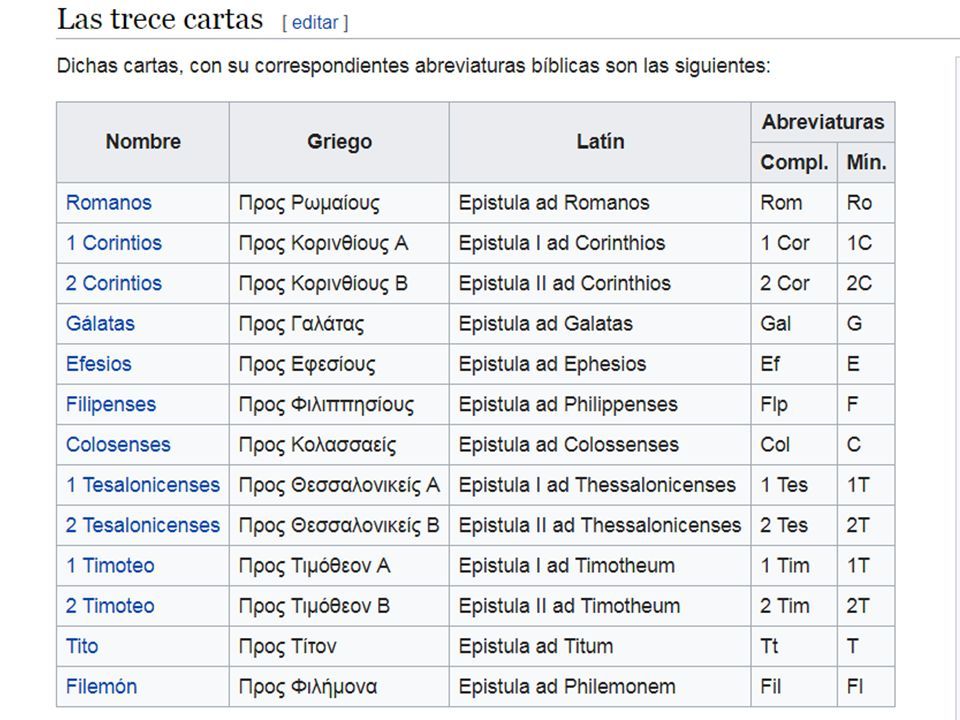Click the Latín column header
Viewport: 960px width, 720px height.
(600, 142)
